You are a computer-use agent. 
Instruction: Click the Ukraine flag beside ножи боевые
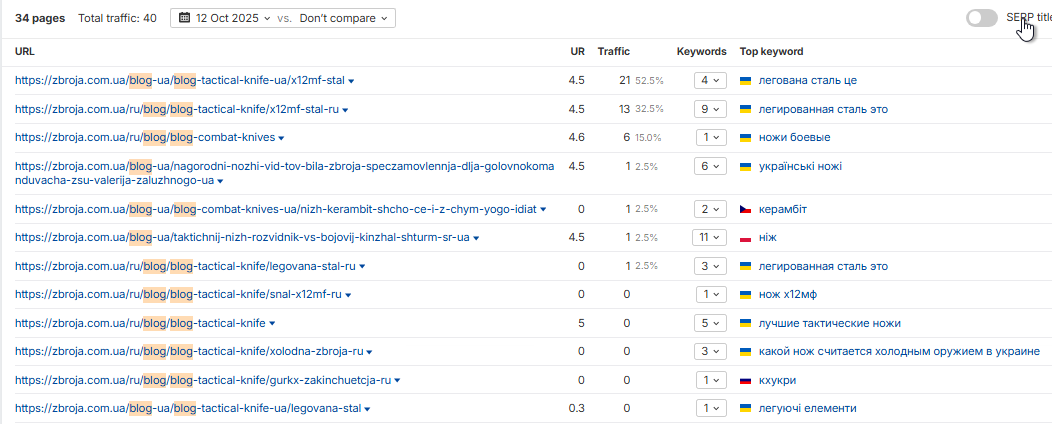coord(745,138)
